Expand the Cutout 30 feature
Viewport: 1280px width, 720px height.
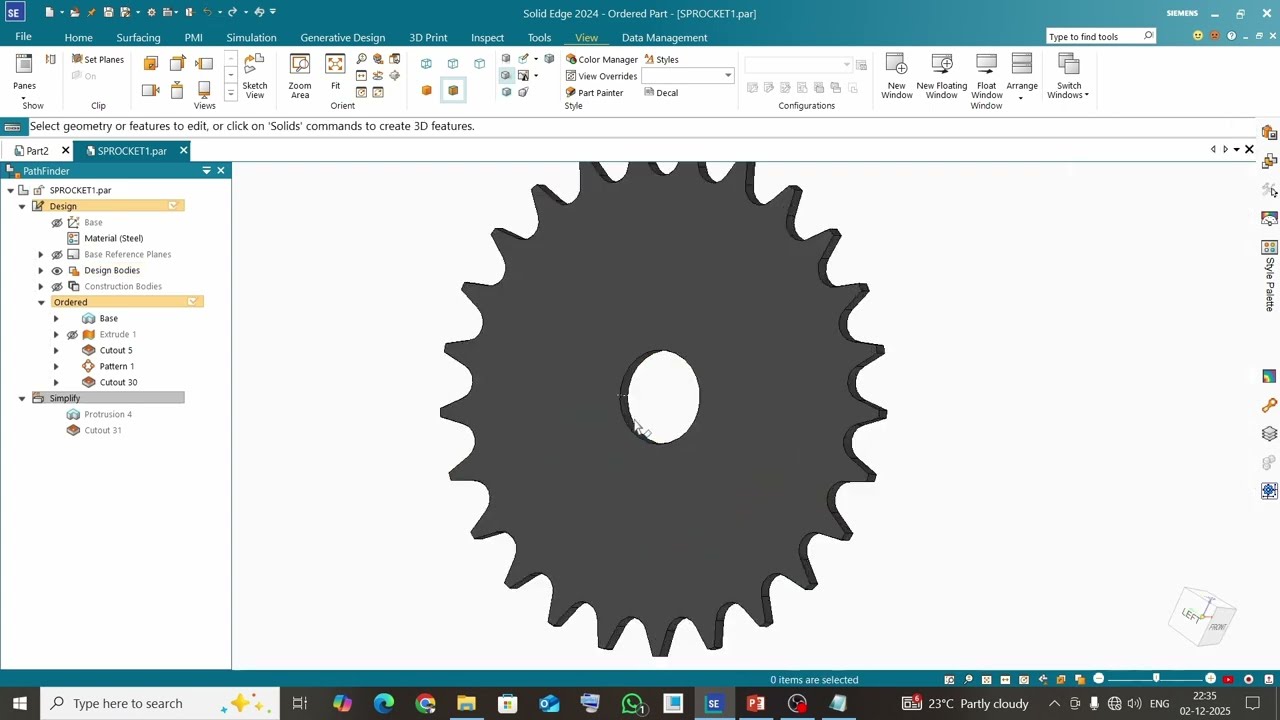[56, 382]
